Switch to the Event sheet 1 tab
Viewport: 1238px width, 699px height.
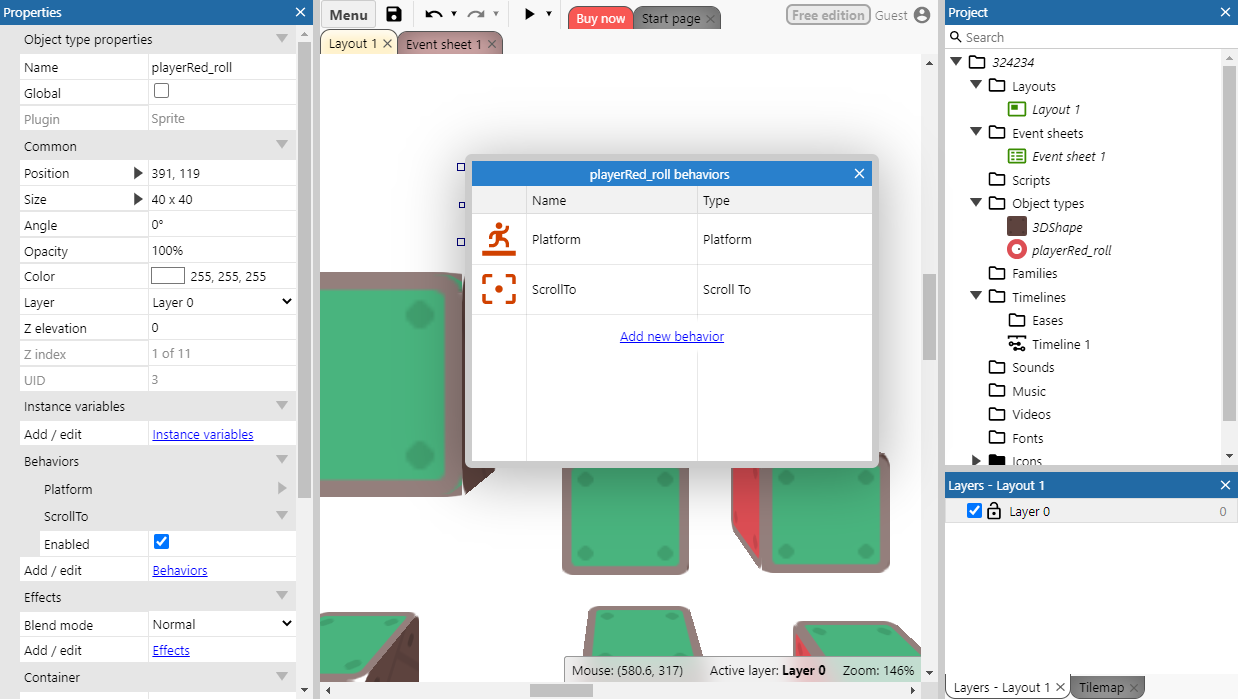(x=443, y=43)
